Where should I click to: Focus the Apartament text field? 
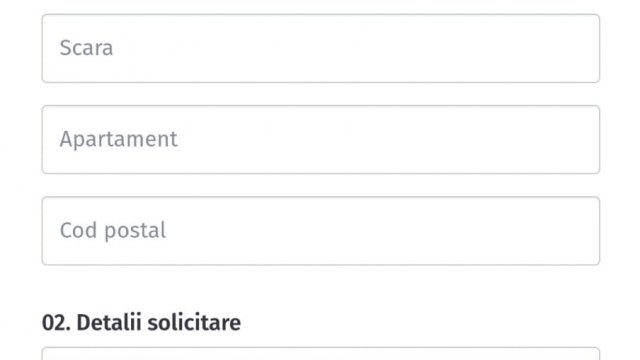pos(321,140)
